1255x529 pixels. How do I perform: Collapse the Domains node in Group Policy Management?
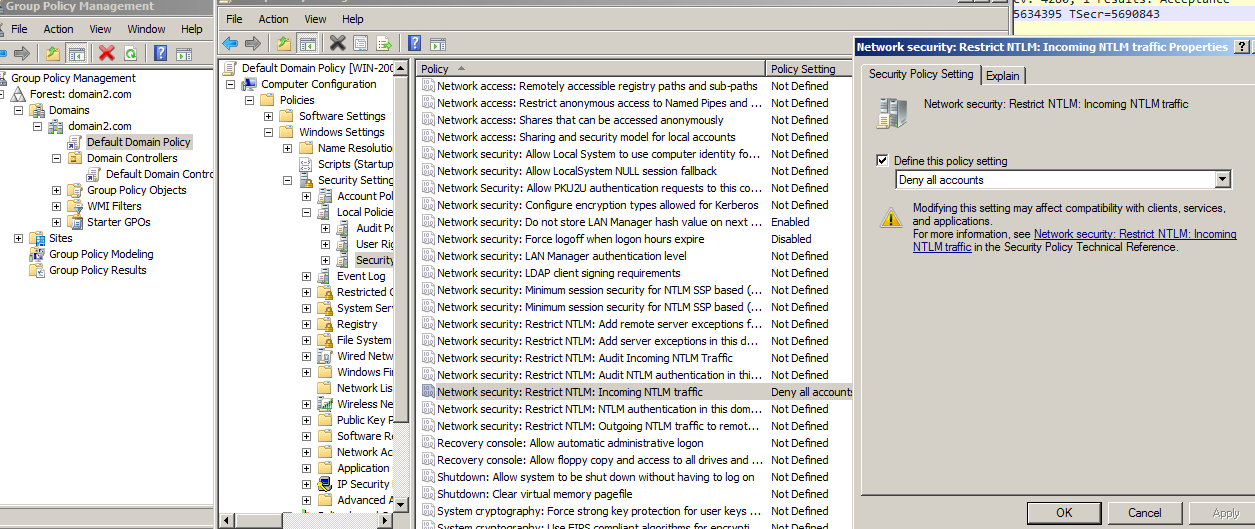[x=19, y=110]
